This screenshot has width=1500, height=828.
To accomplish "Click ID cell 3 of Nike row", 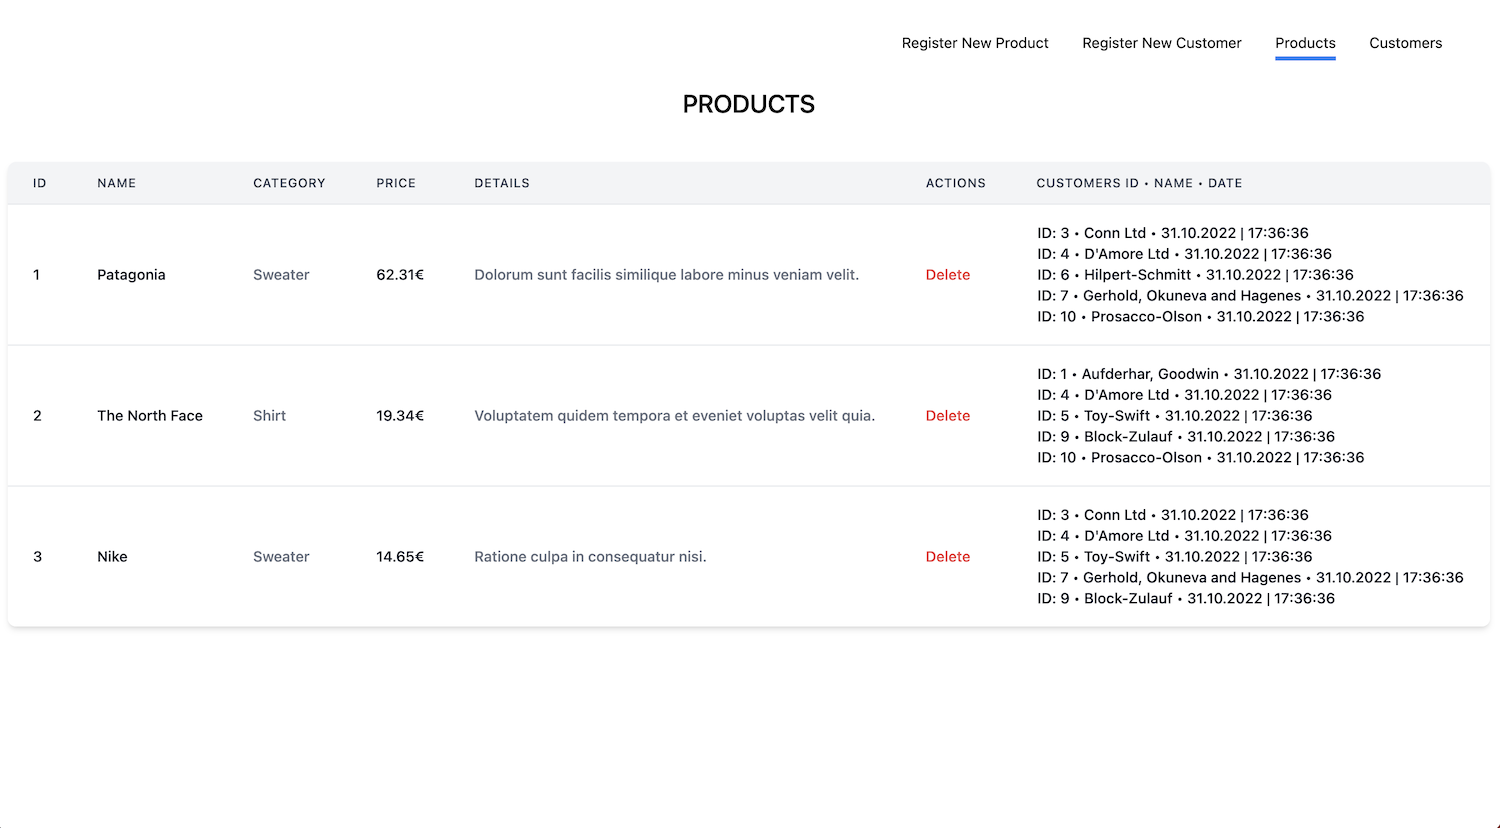I will point(37,557).
